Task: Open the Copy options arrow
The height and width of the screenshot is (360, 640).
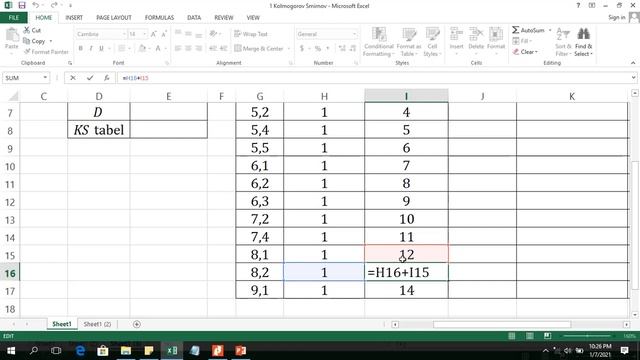Action: click(51, 41)
